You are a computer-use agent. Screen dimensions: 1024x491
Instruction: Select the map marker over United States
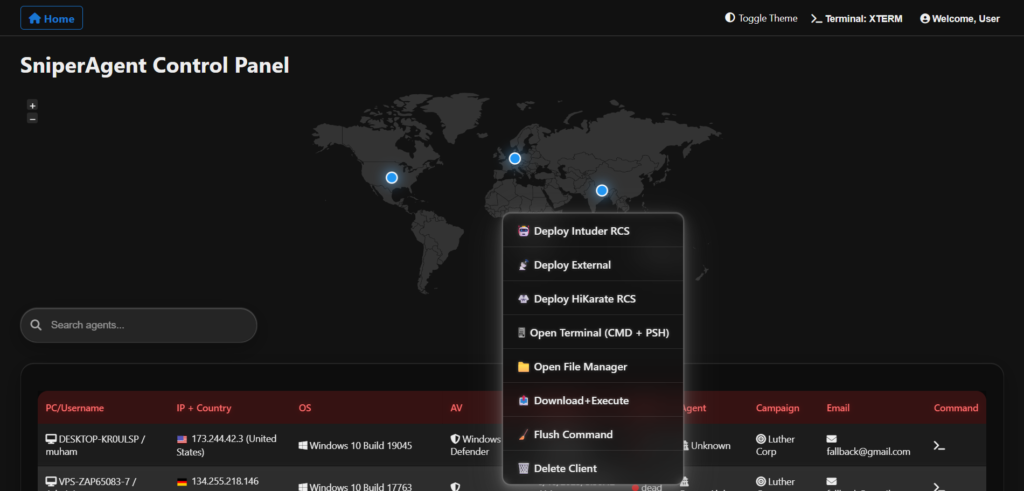392,177
